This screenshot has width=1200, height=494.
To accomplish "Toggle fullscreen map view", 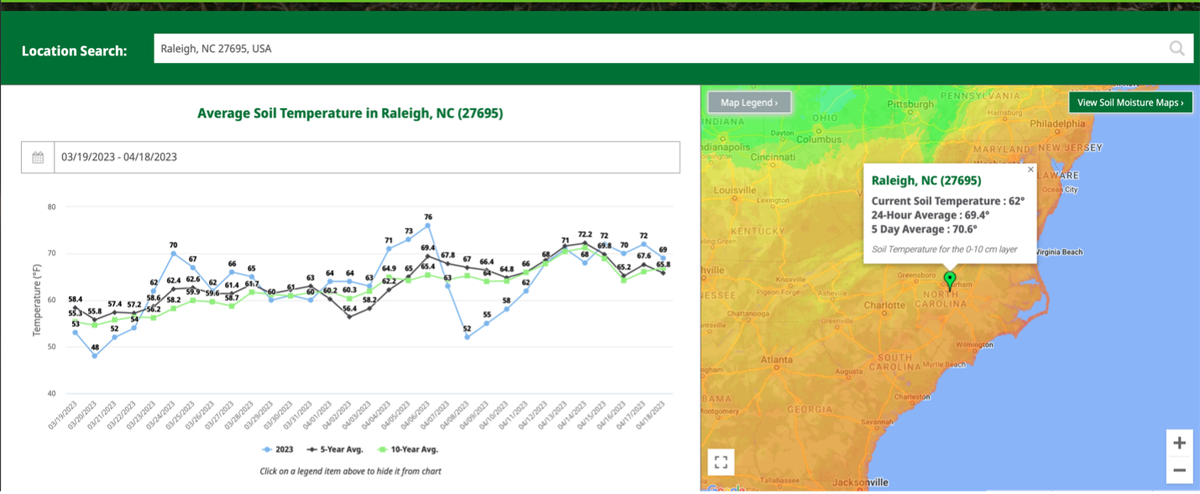I will tap(722, 462).
